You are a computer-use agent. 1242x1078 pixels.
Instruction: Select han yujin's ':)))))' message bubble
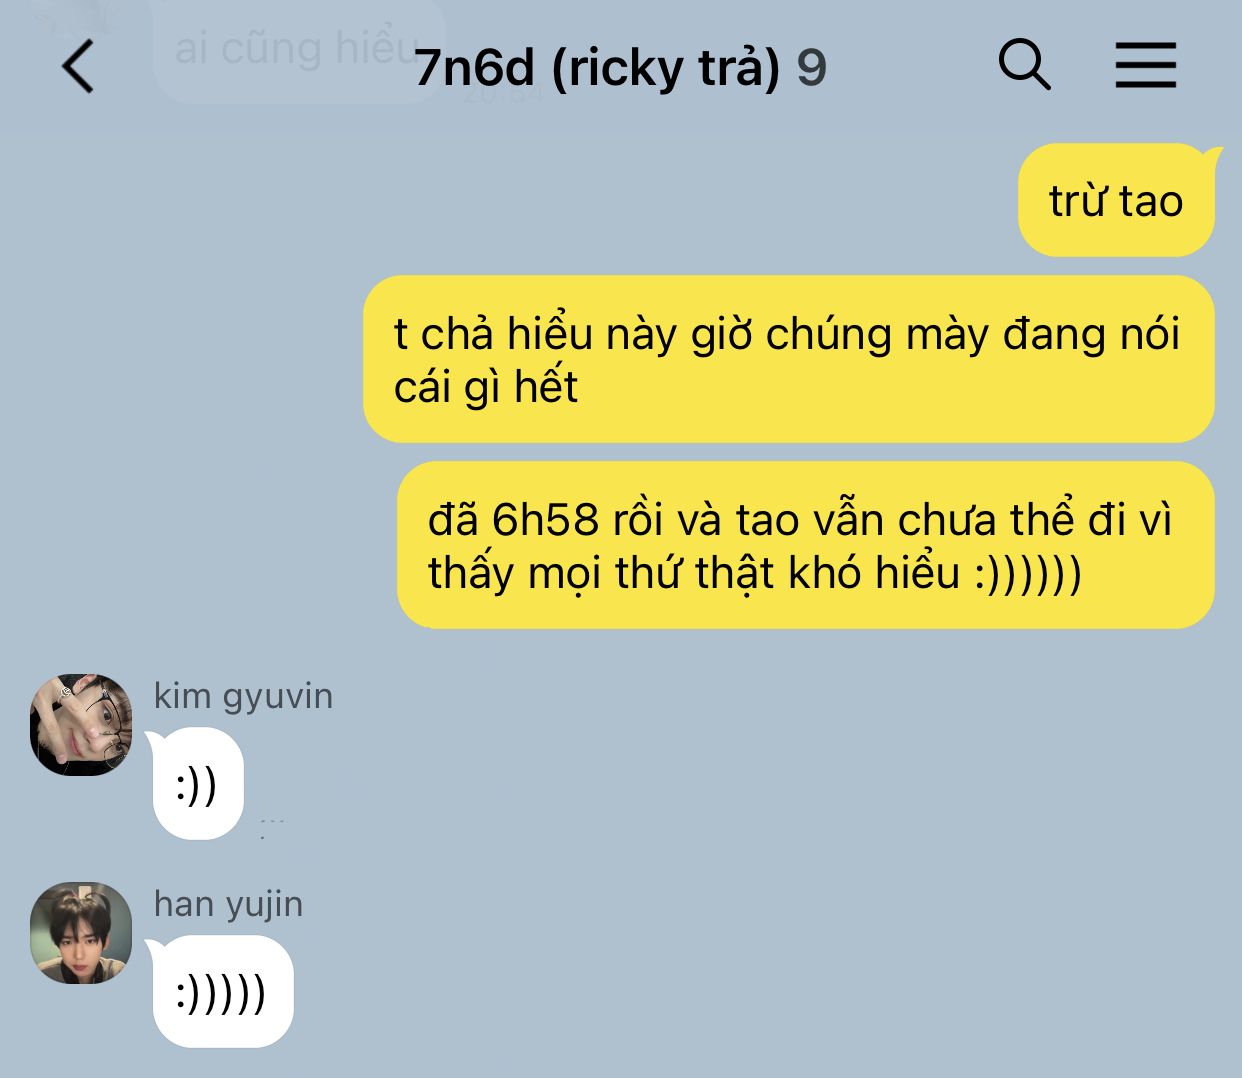pyautogui.click(x=221, y=992)
